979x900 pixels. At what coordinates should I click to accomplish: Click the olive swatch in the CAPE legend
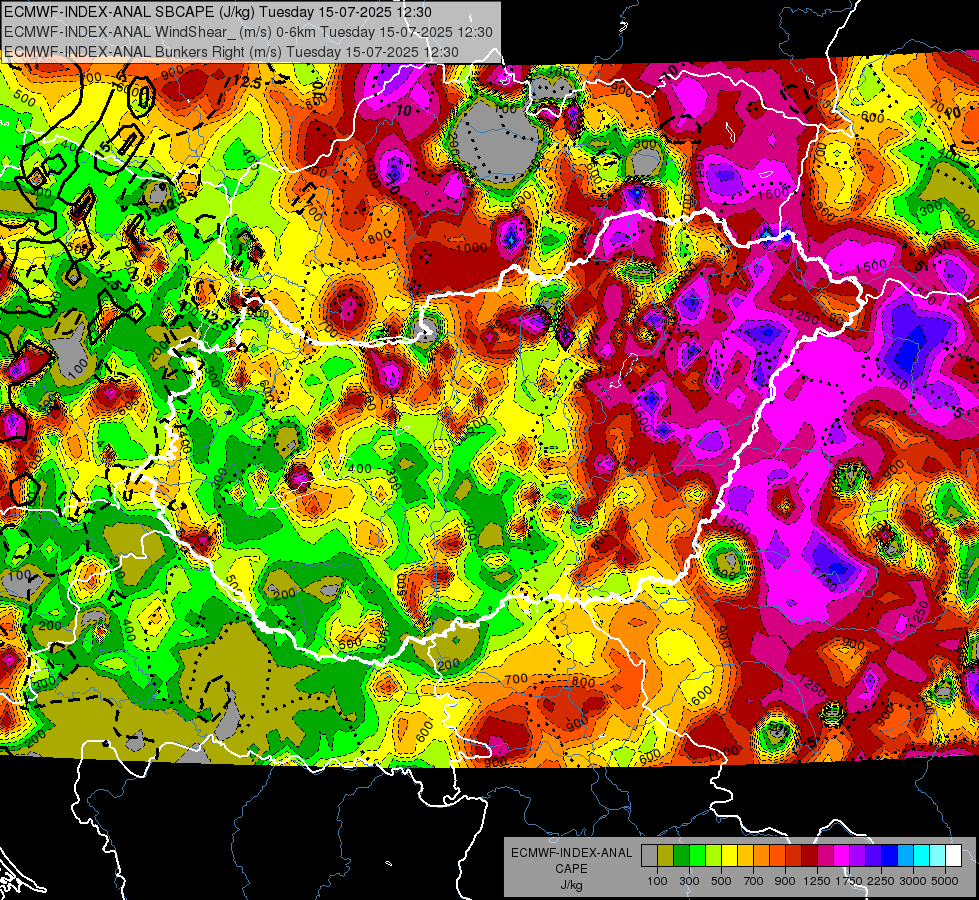coord(666,856)
